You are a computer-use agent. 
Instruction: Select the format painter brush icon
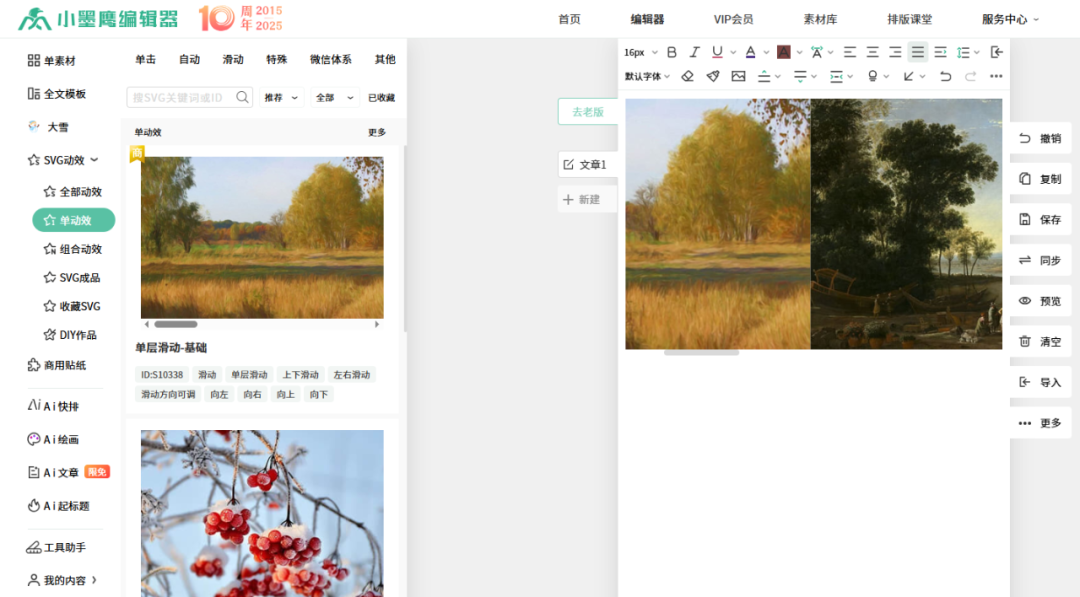(x=713, y=76)
